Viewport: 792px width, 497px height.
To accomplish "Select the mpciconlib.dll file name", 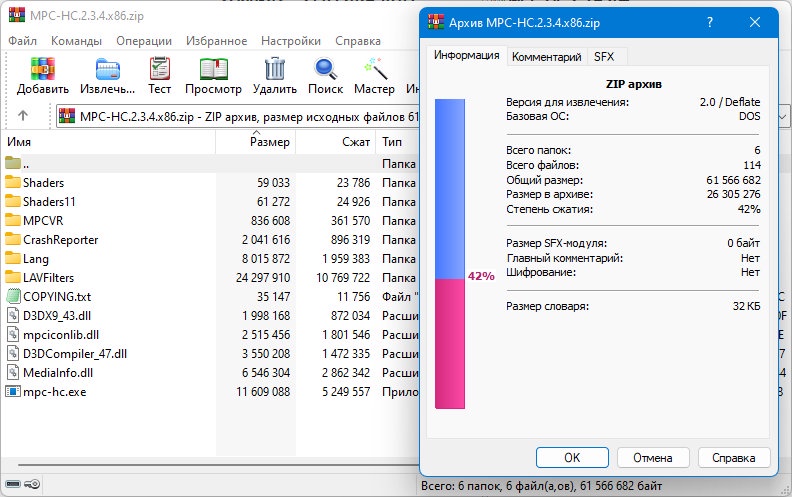I will 61,334.
